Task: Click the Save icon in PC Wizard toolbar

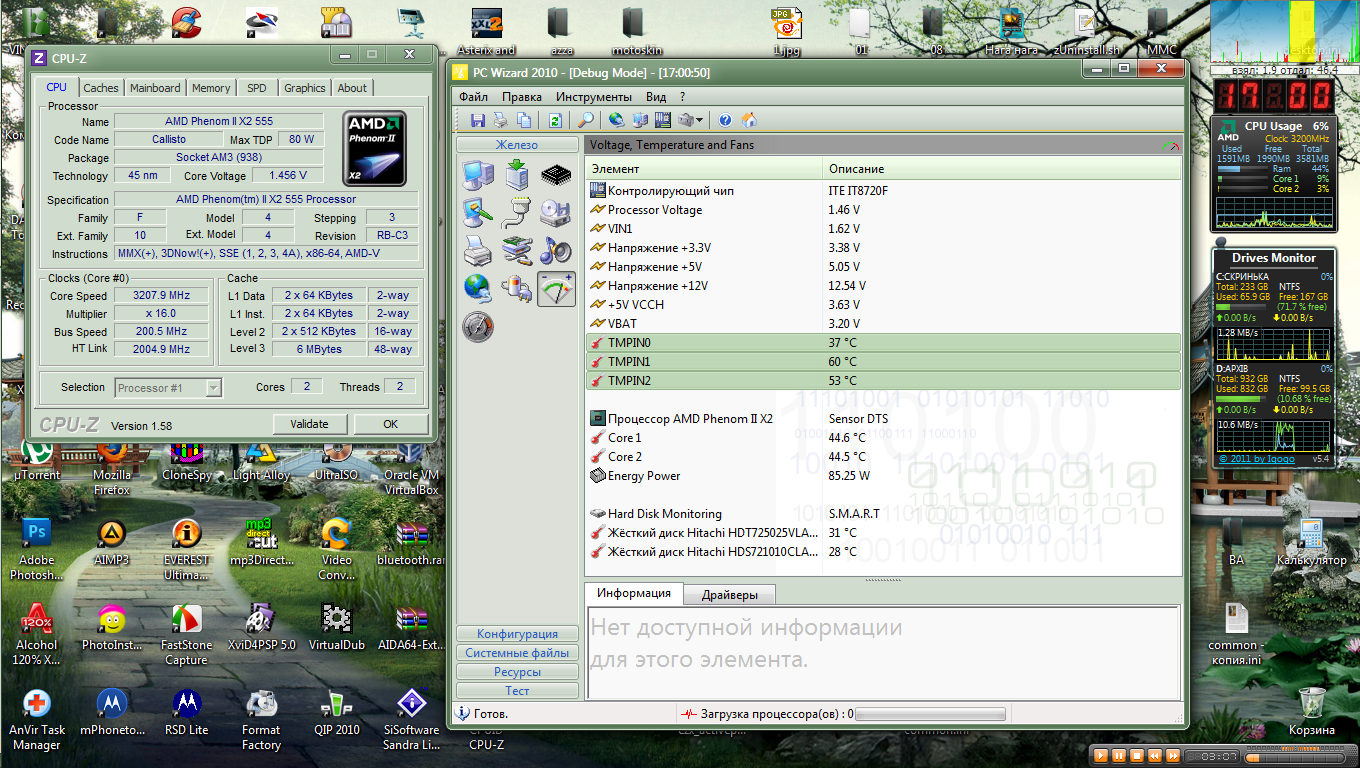Action: (x=478, y=120)
